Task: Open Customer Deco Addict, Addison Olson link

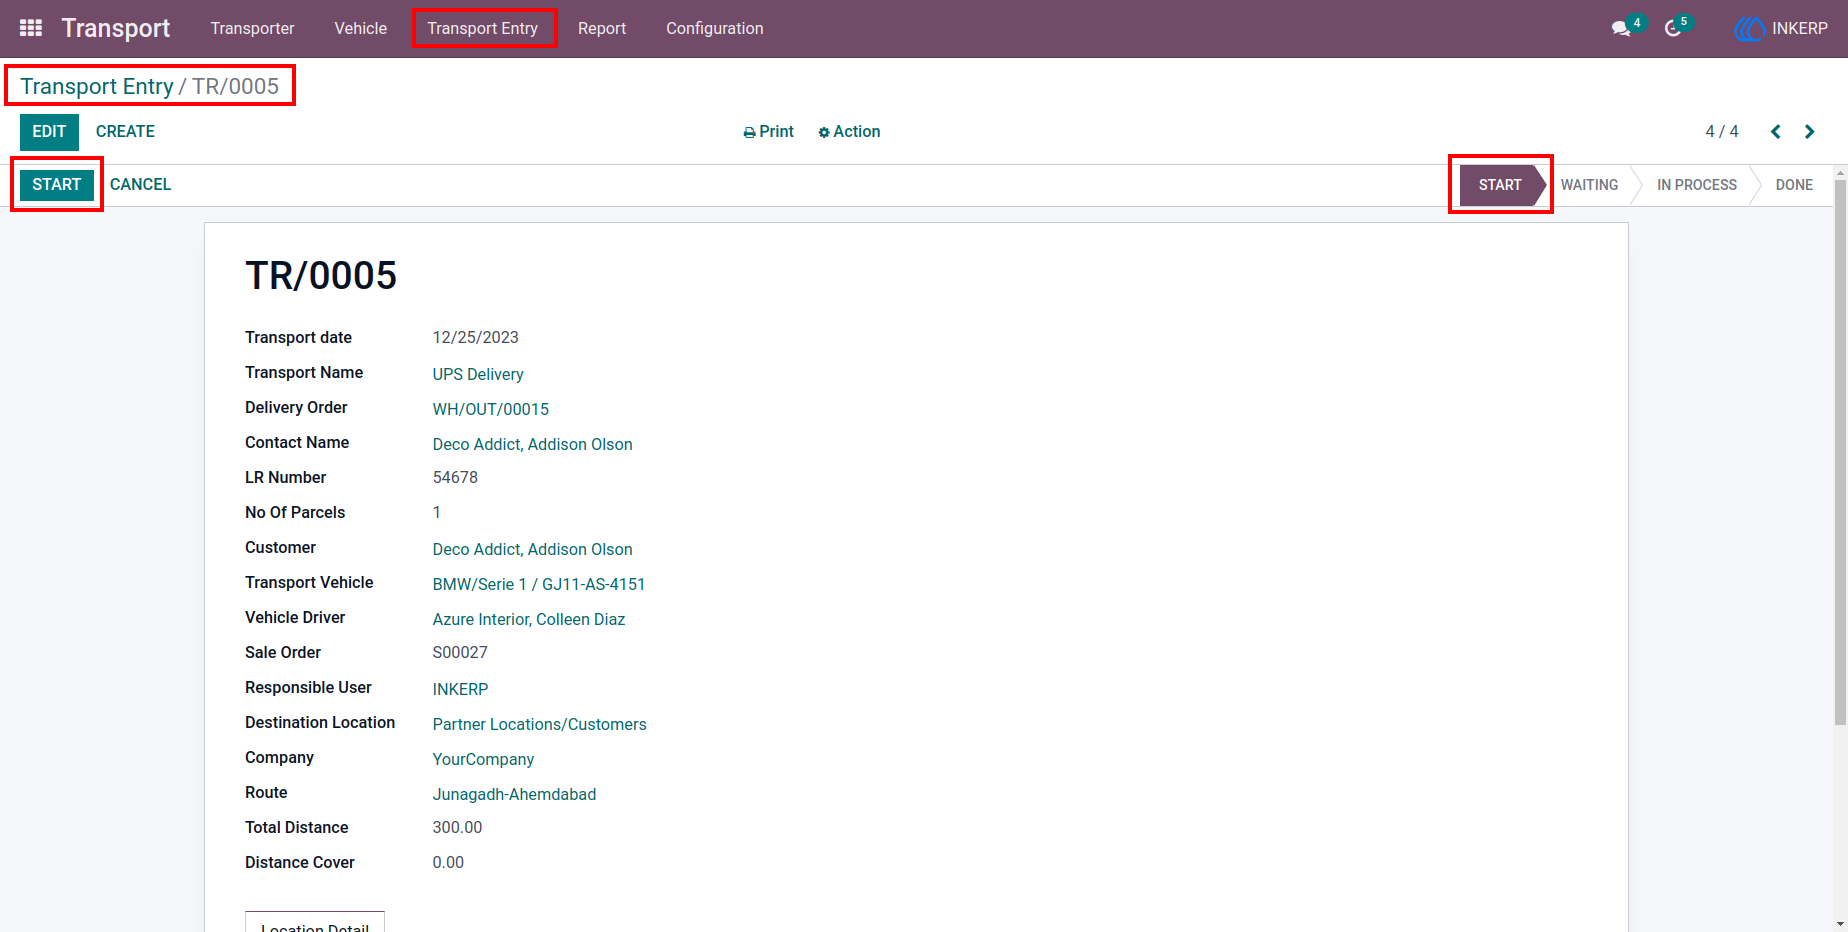Action: 533,549
